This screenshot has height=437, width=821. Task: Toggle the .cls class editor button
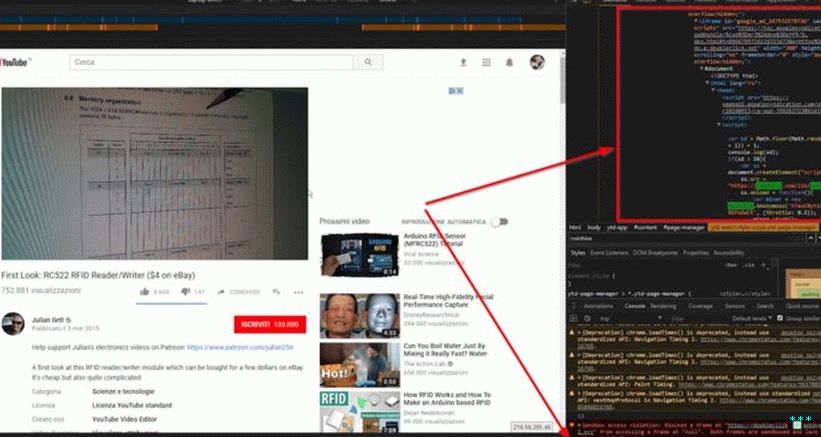[x=748, y=265]
